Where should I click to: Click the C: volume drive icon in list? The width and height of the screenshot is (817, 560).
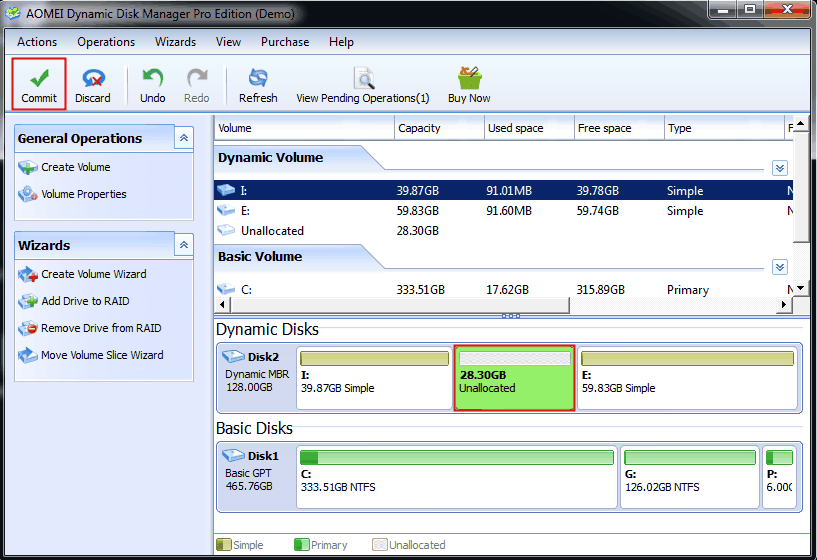click(x=226, y=289)
